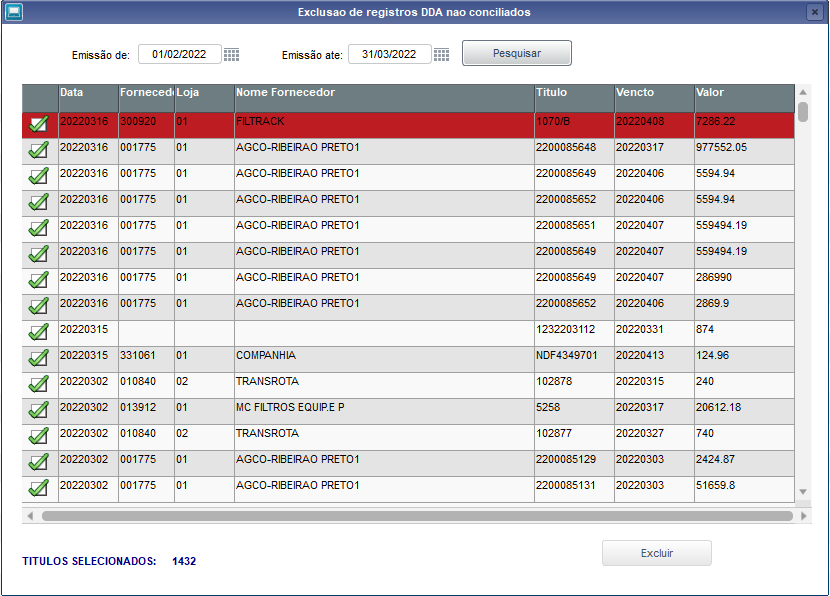This screenshot has height=596, width=830.
Task: Toggle checkbox for titulo 2200085129 row
Action: 39,463
